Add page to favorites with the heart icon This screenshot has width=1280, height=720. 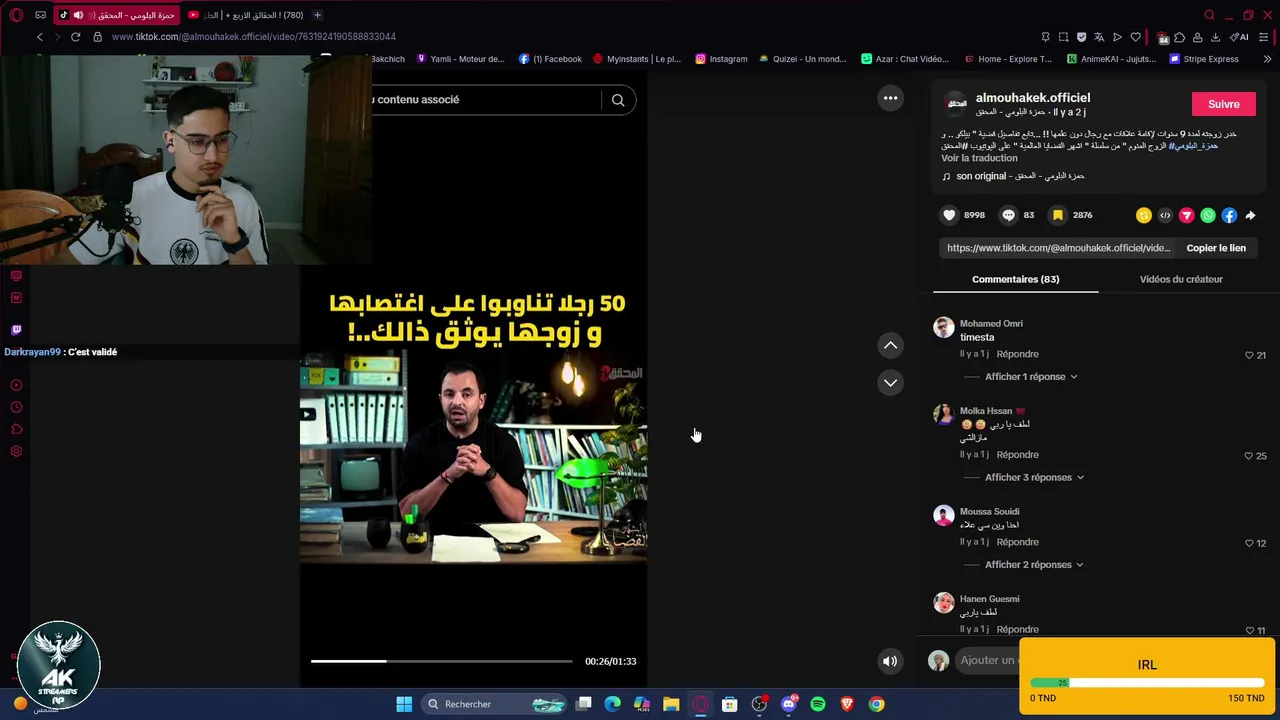click(1135, 37)
